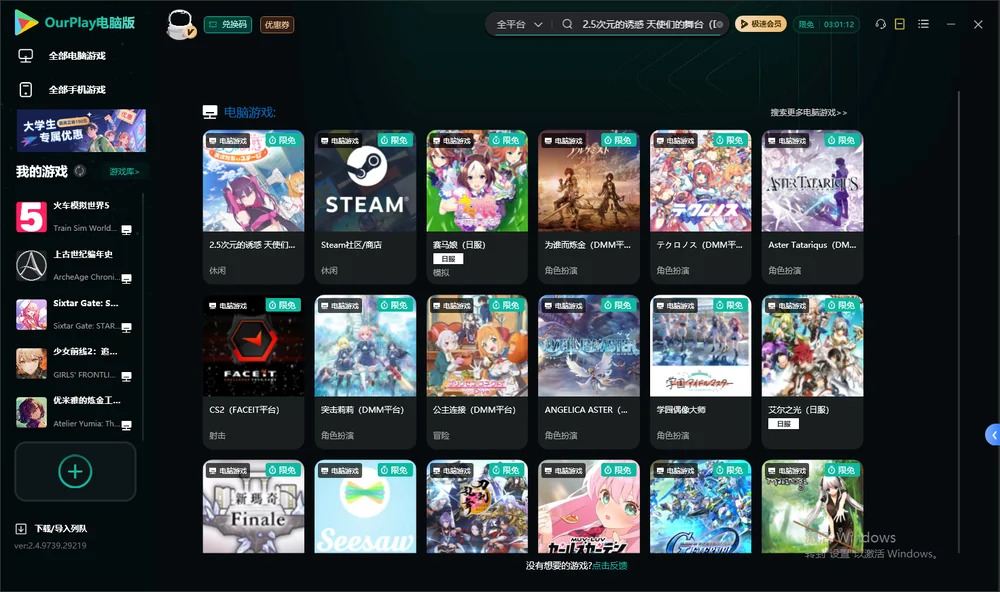Select 全部电脑游戏 in sidebar

(x=77, y=56)
